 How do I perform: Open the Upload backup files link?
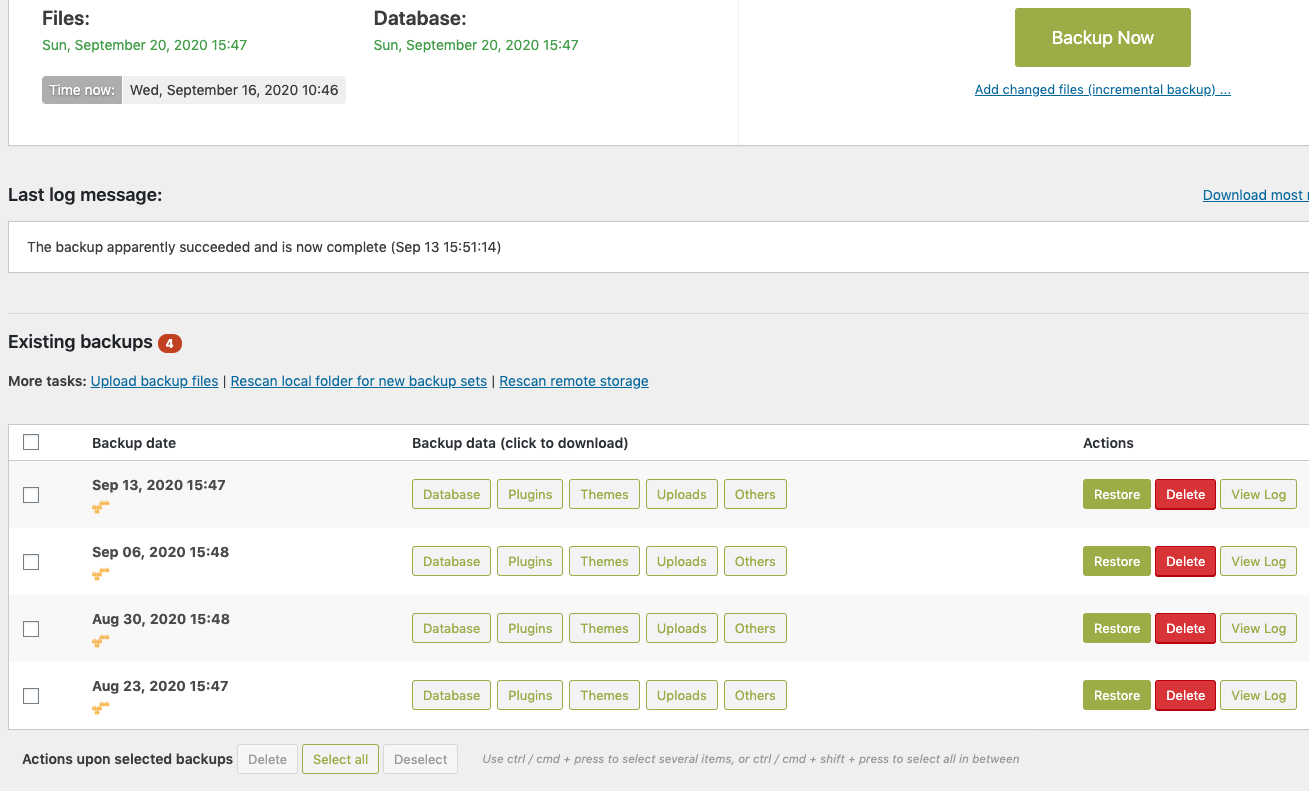[x=154, y=381]
